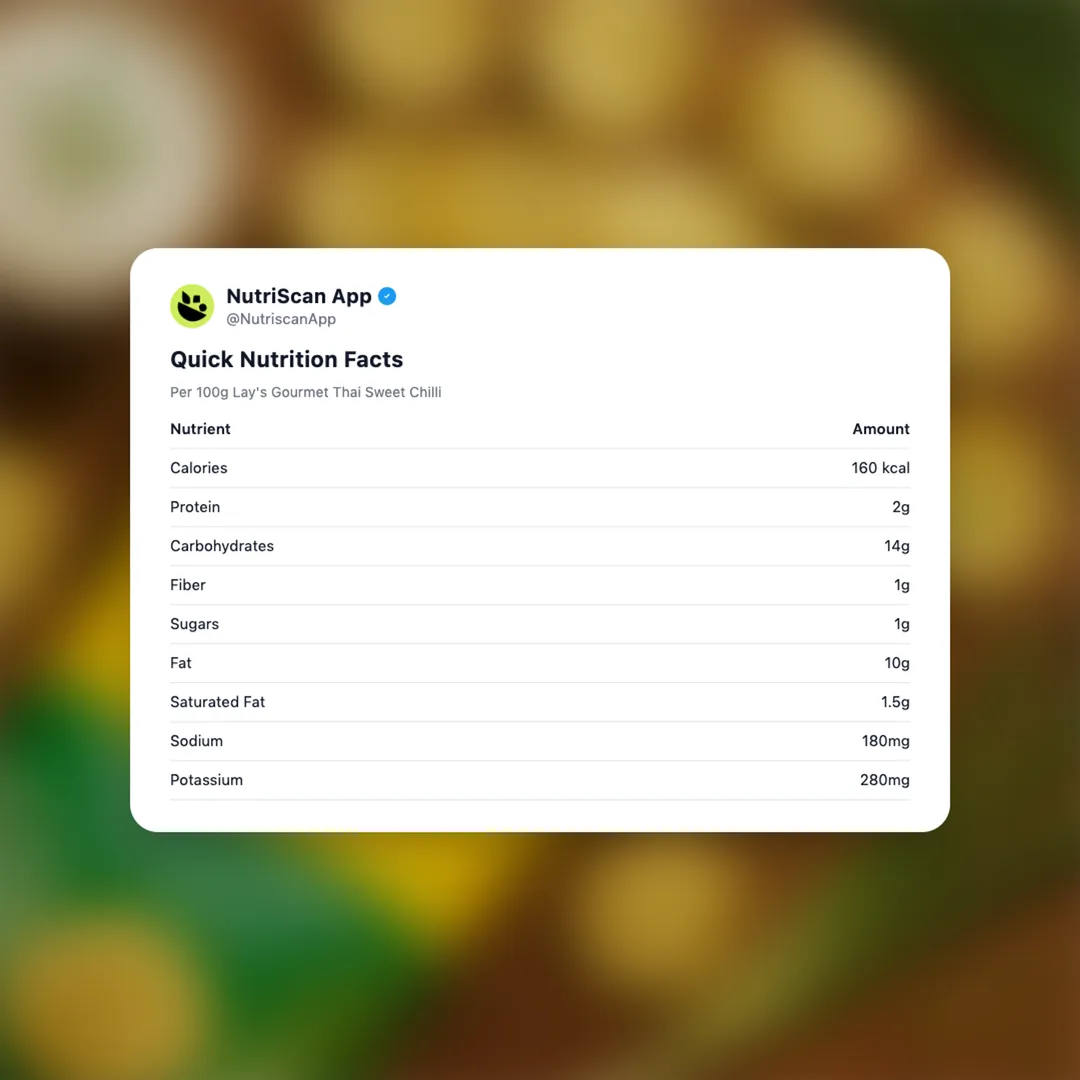
Task: Click the 280mg potassium value
Action: 884,780
